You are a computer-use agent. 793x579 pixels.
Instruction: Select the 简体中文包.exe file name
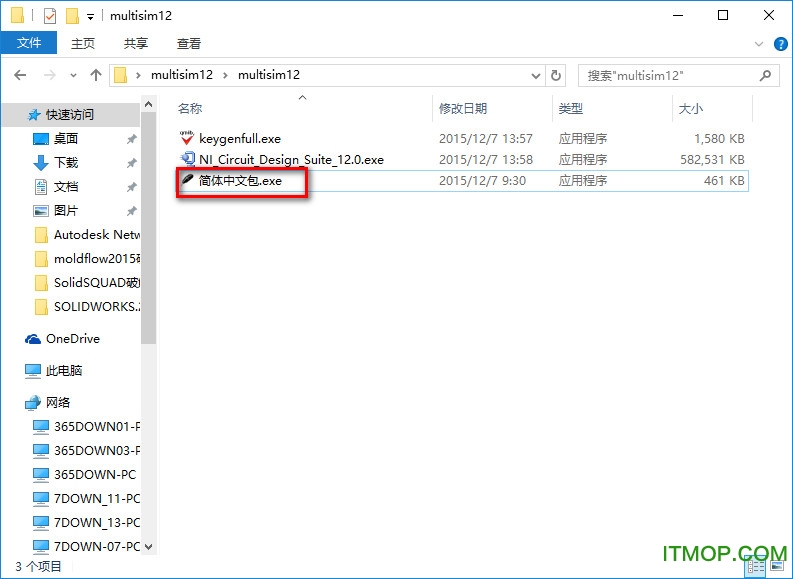pyautogui.click(x=240, y=181)
